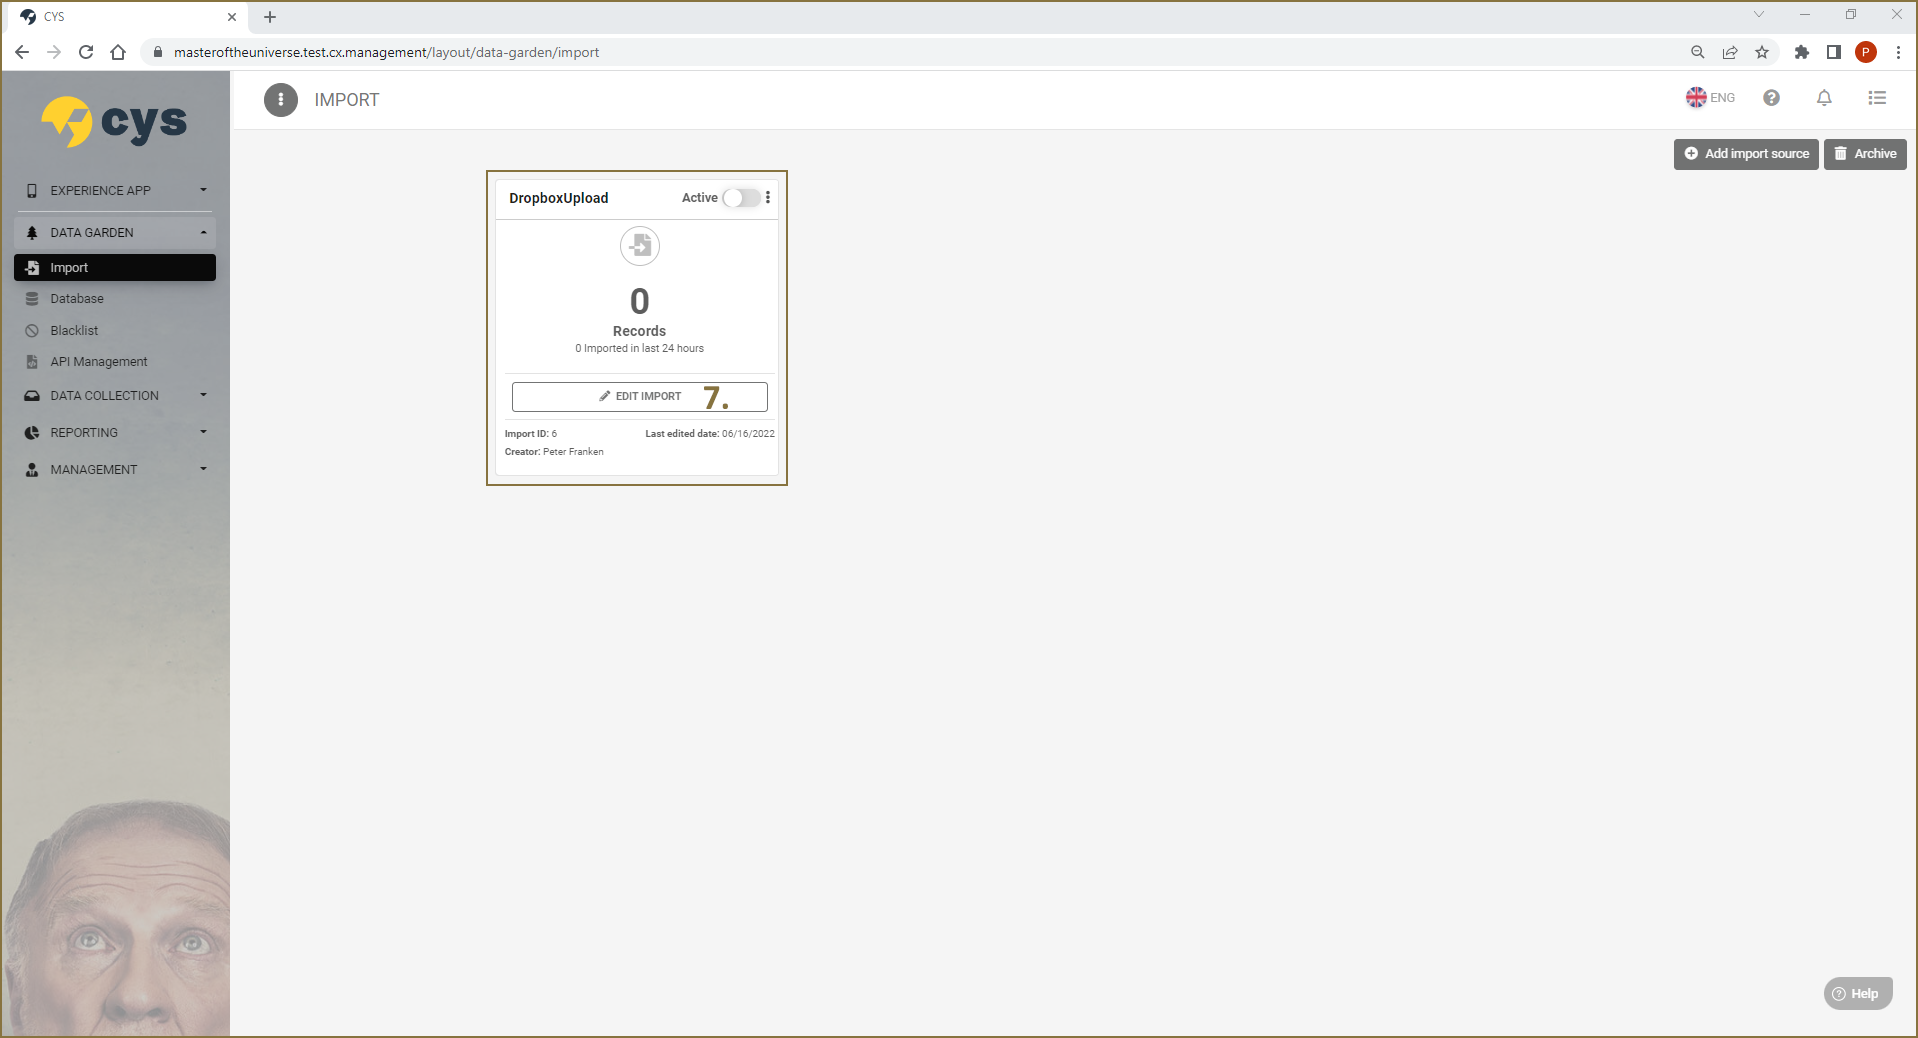Bookmark this page with star icon

click(x=1762, y=52)
